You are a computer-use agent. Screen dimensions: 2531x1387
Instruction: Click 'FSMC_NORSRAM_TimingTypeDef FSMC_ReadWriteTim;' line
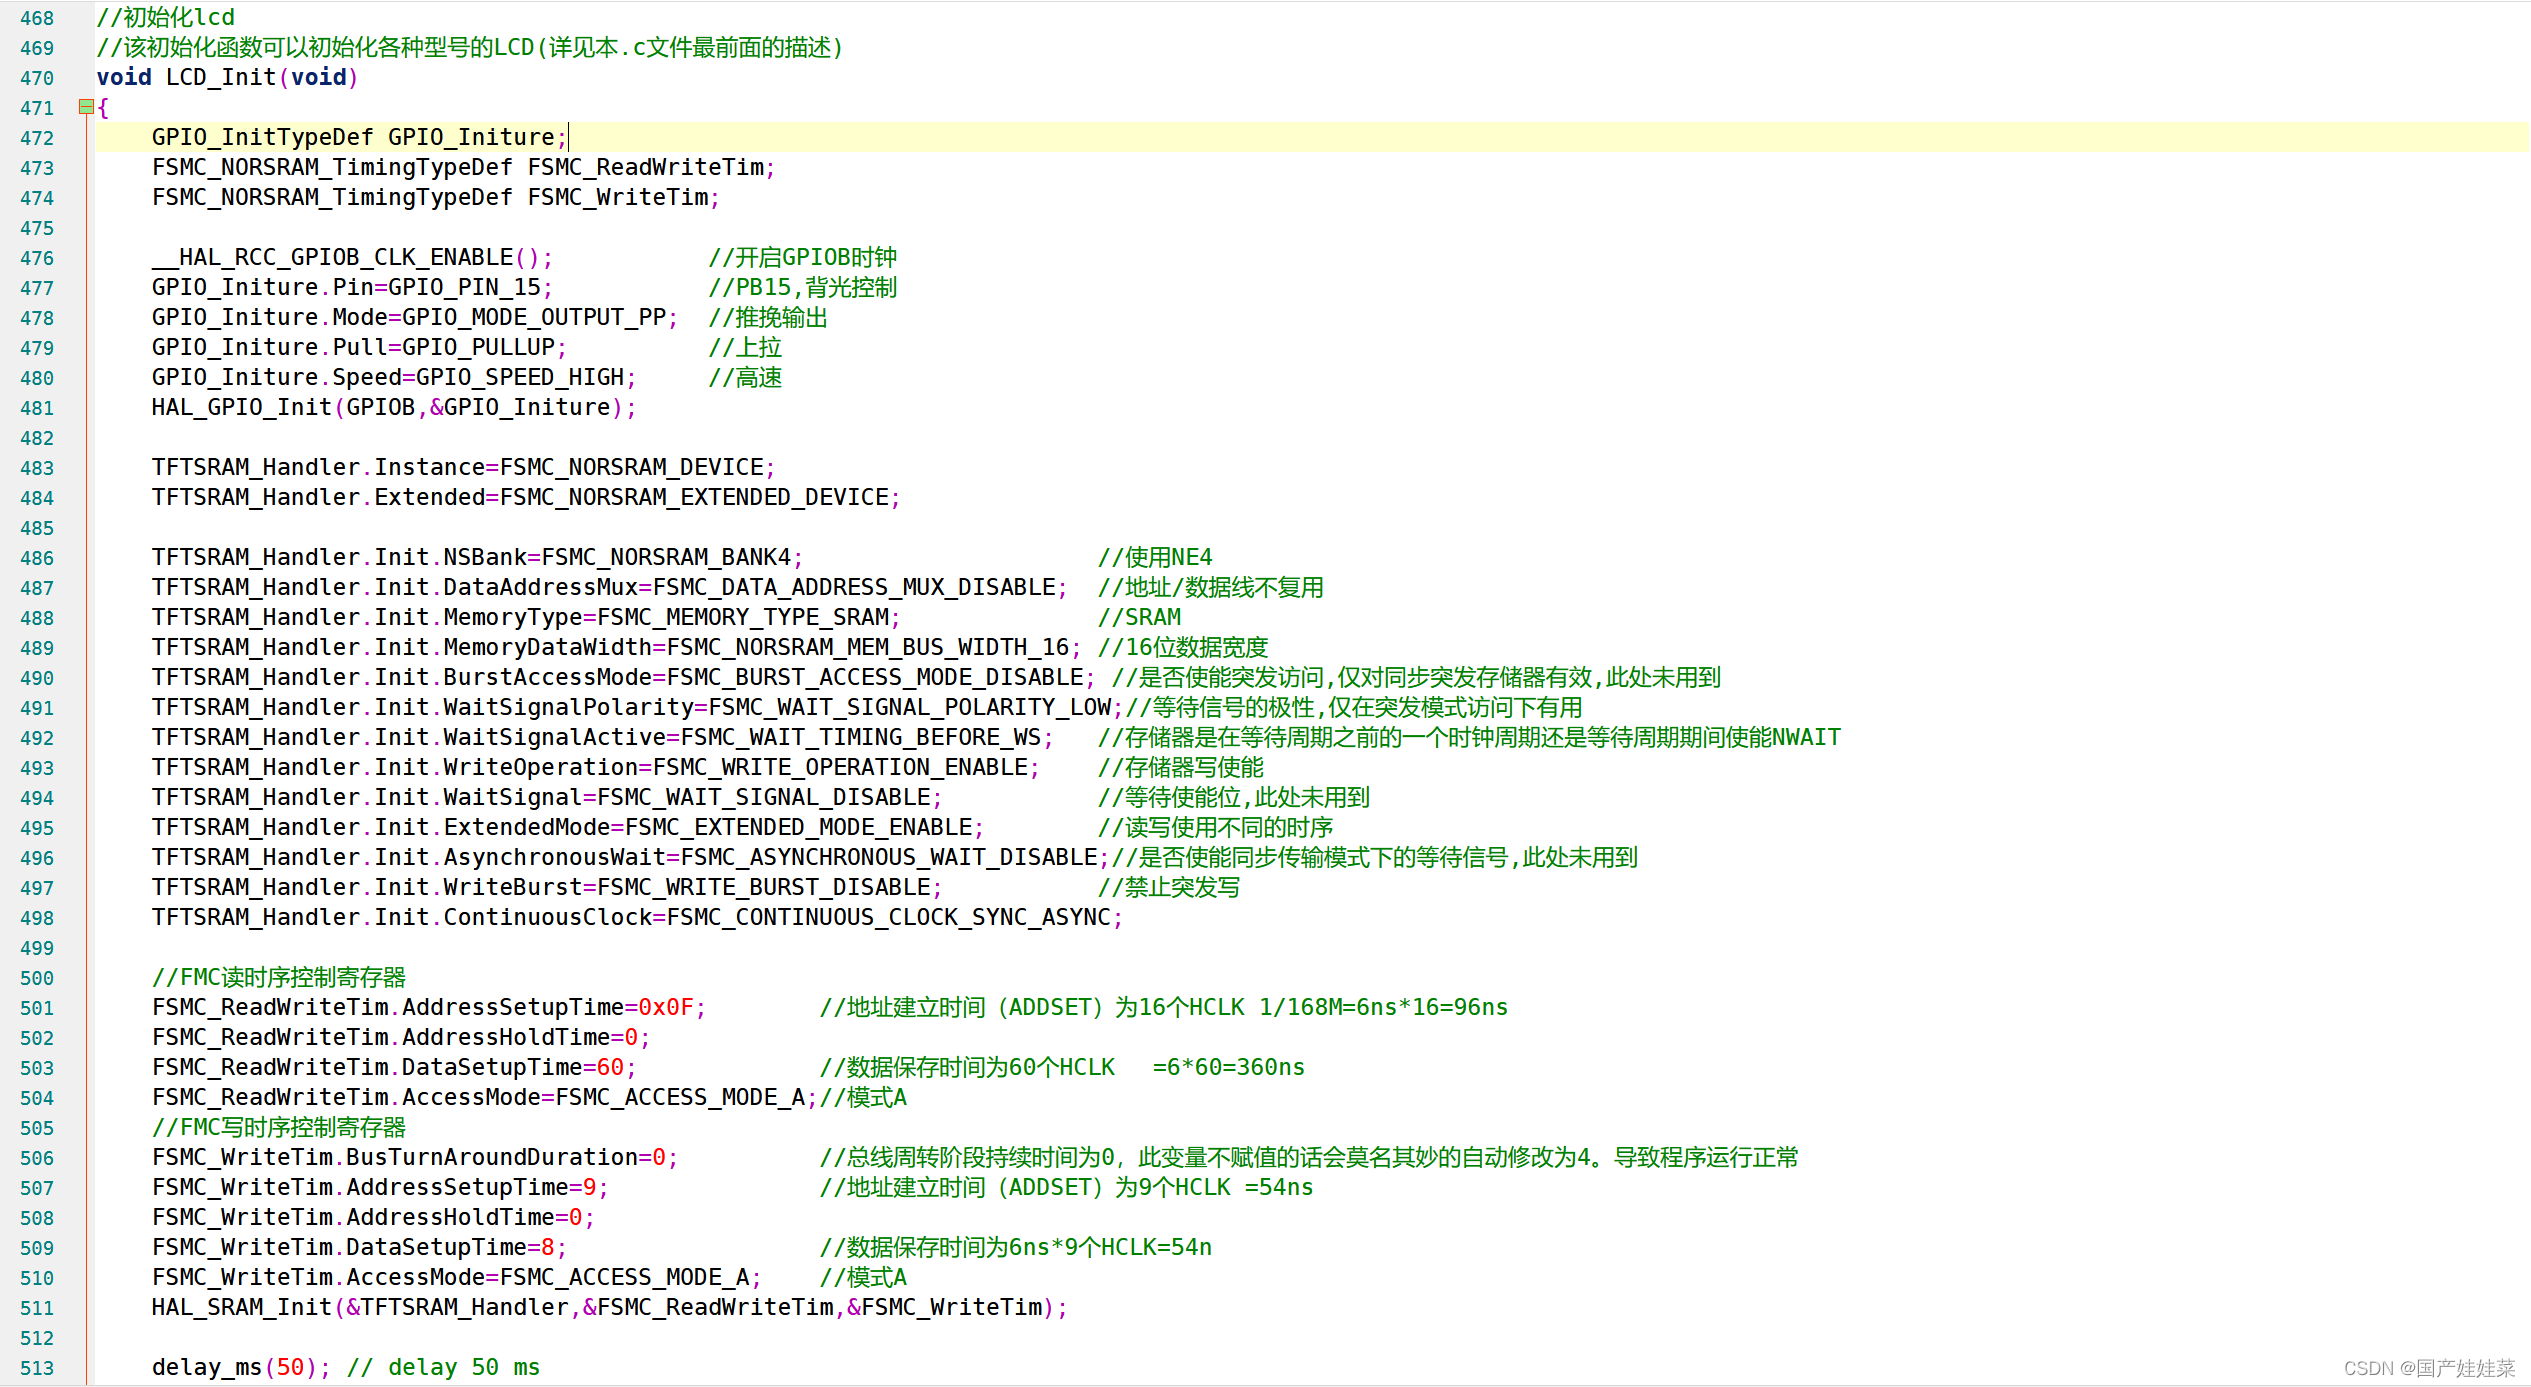pyautogui.click(x=464, y=167)
